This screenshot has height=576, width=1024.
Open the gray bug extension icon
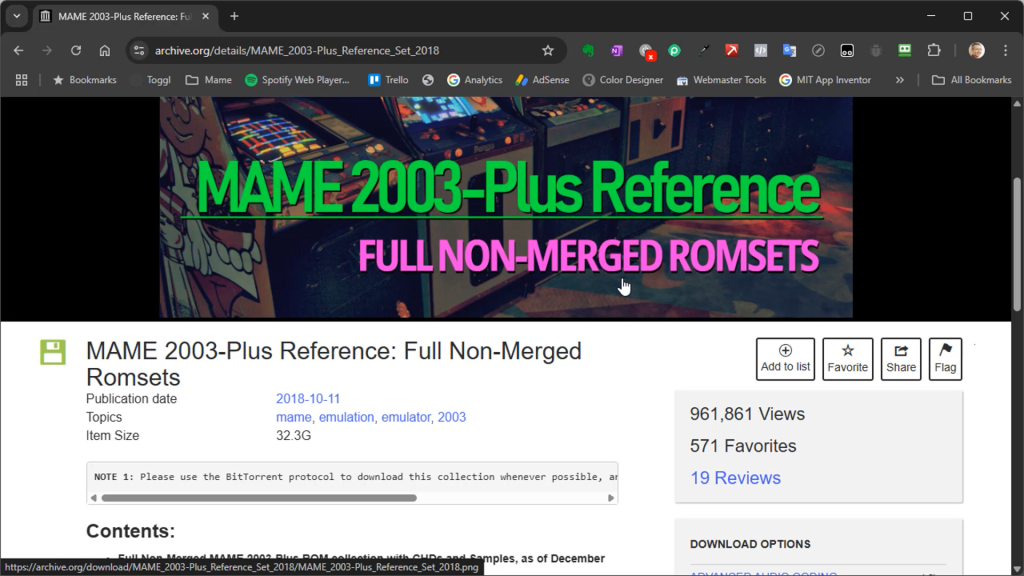pos(876,50)
